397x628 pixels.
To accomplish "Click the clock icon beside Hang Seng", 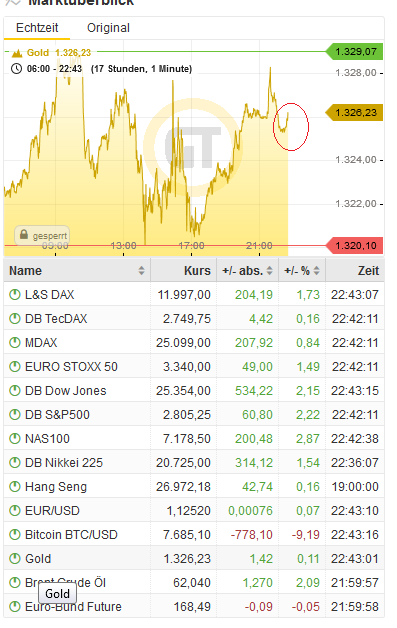I will pyautogui.click(x=15, y=487).
